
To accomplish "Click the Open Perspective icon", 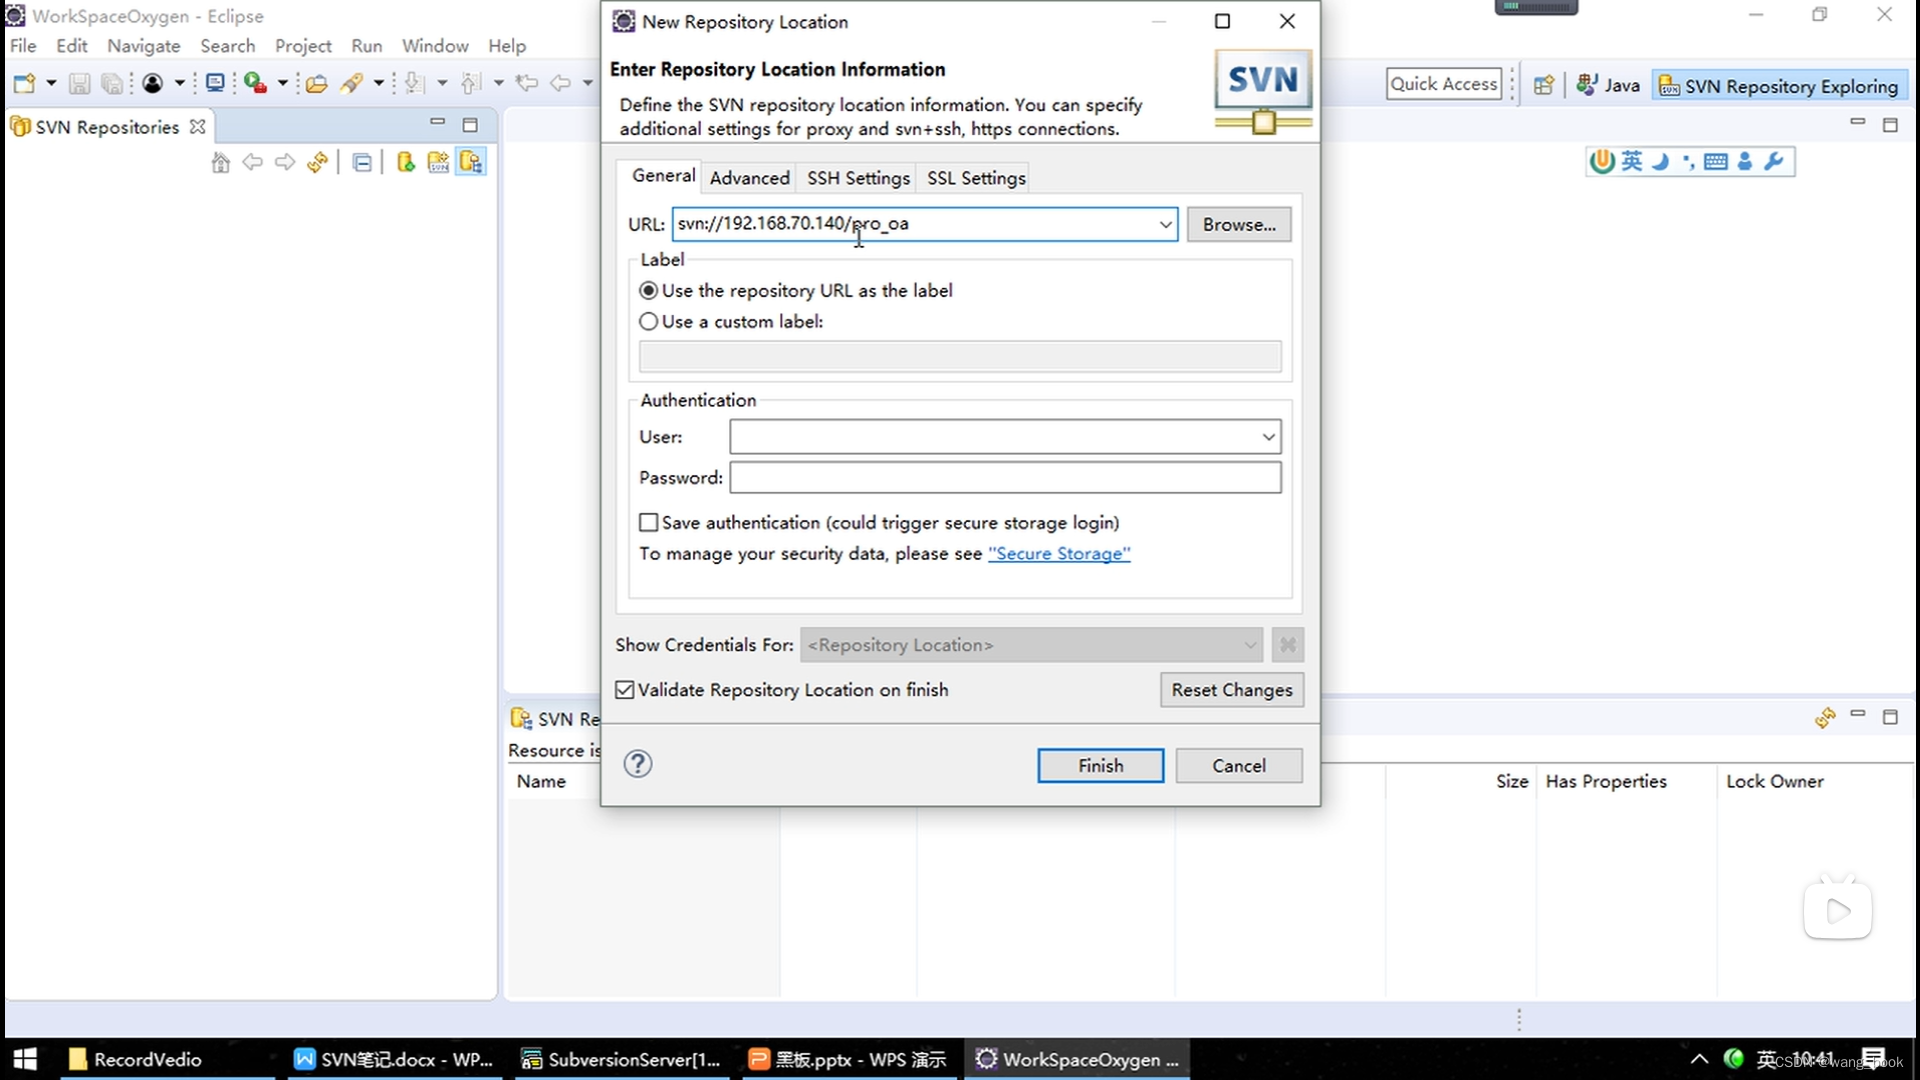I will (x=1544, y=85).
